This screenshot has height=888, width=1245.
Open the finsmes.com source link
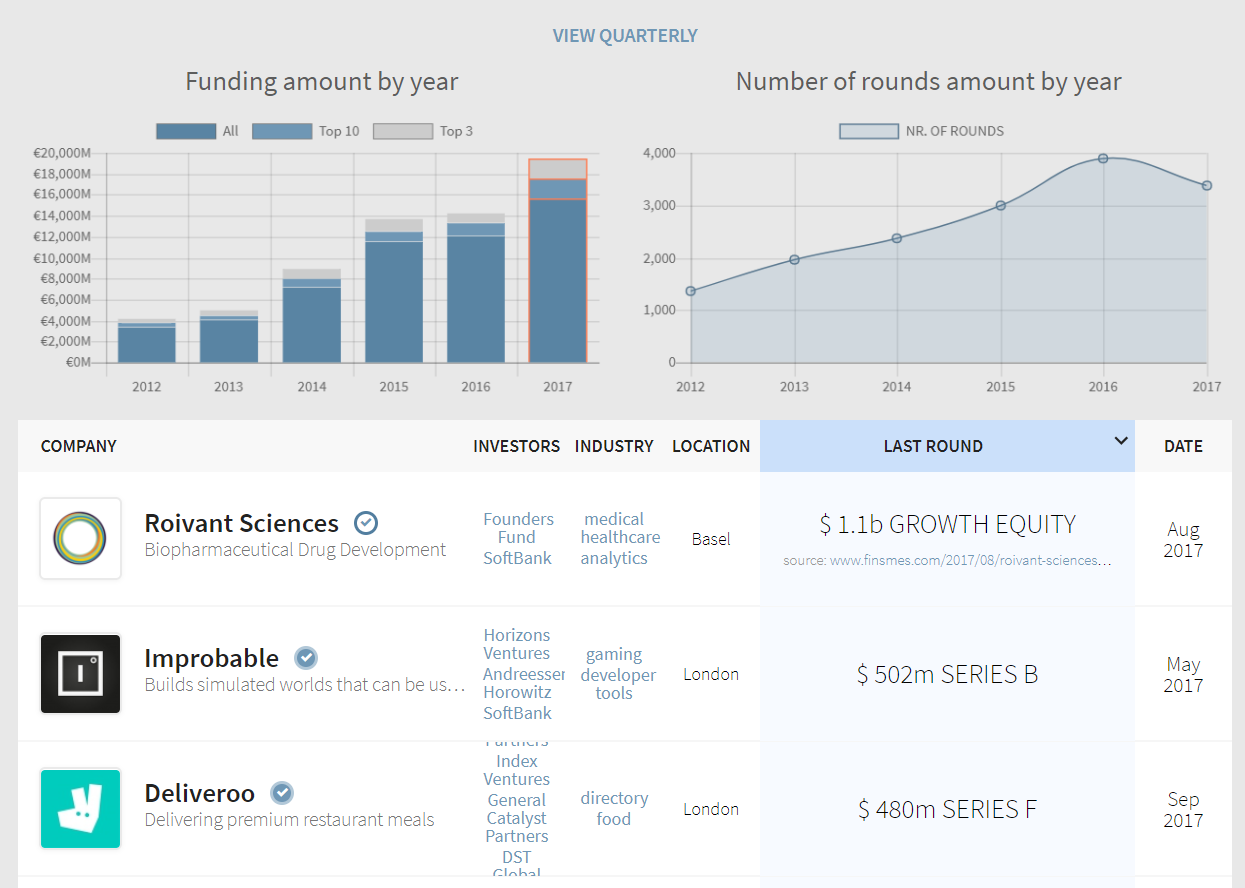(x=947, y=561)
